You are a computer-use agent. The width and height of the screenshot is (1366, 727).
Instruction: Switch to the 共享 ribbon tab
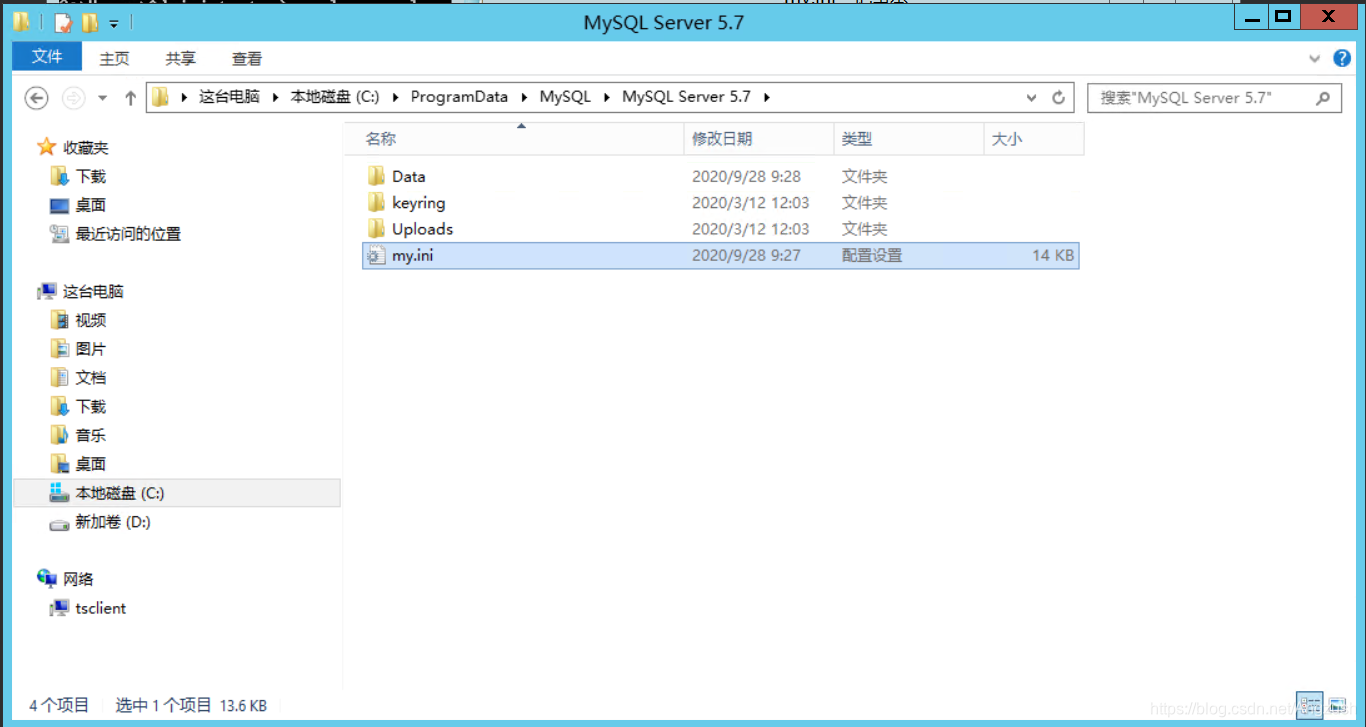pyautogui.click(x=181, y=59)
